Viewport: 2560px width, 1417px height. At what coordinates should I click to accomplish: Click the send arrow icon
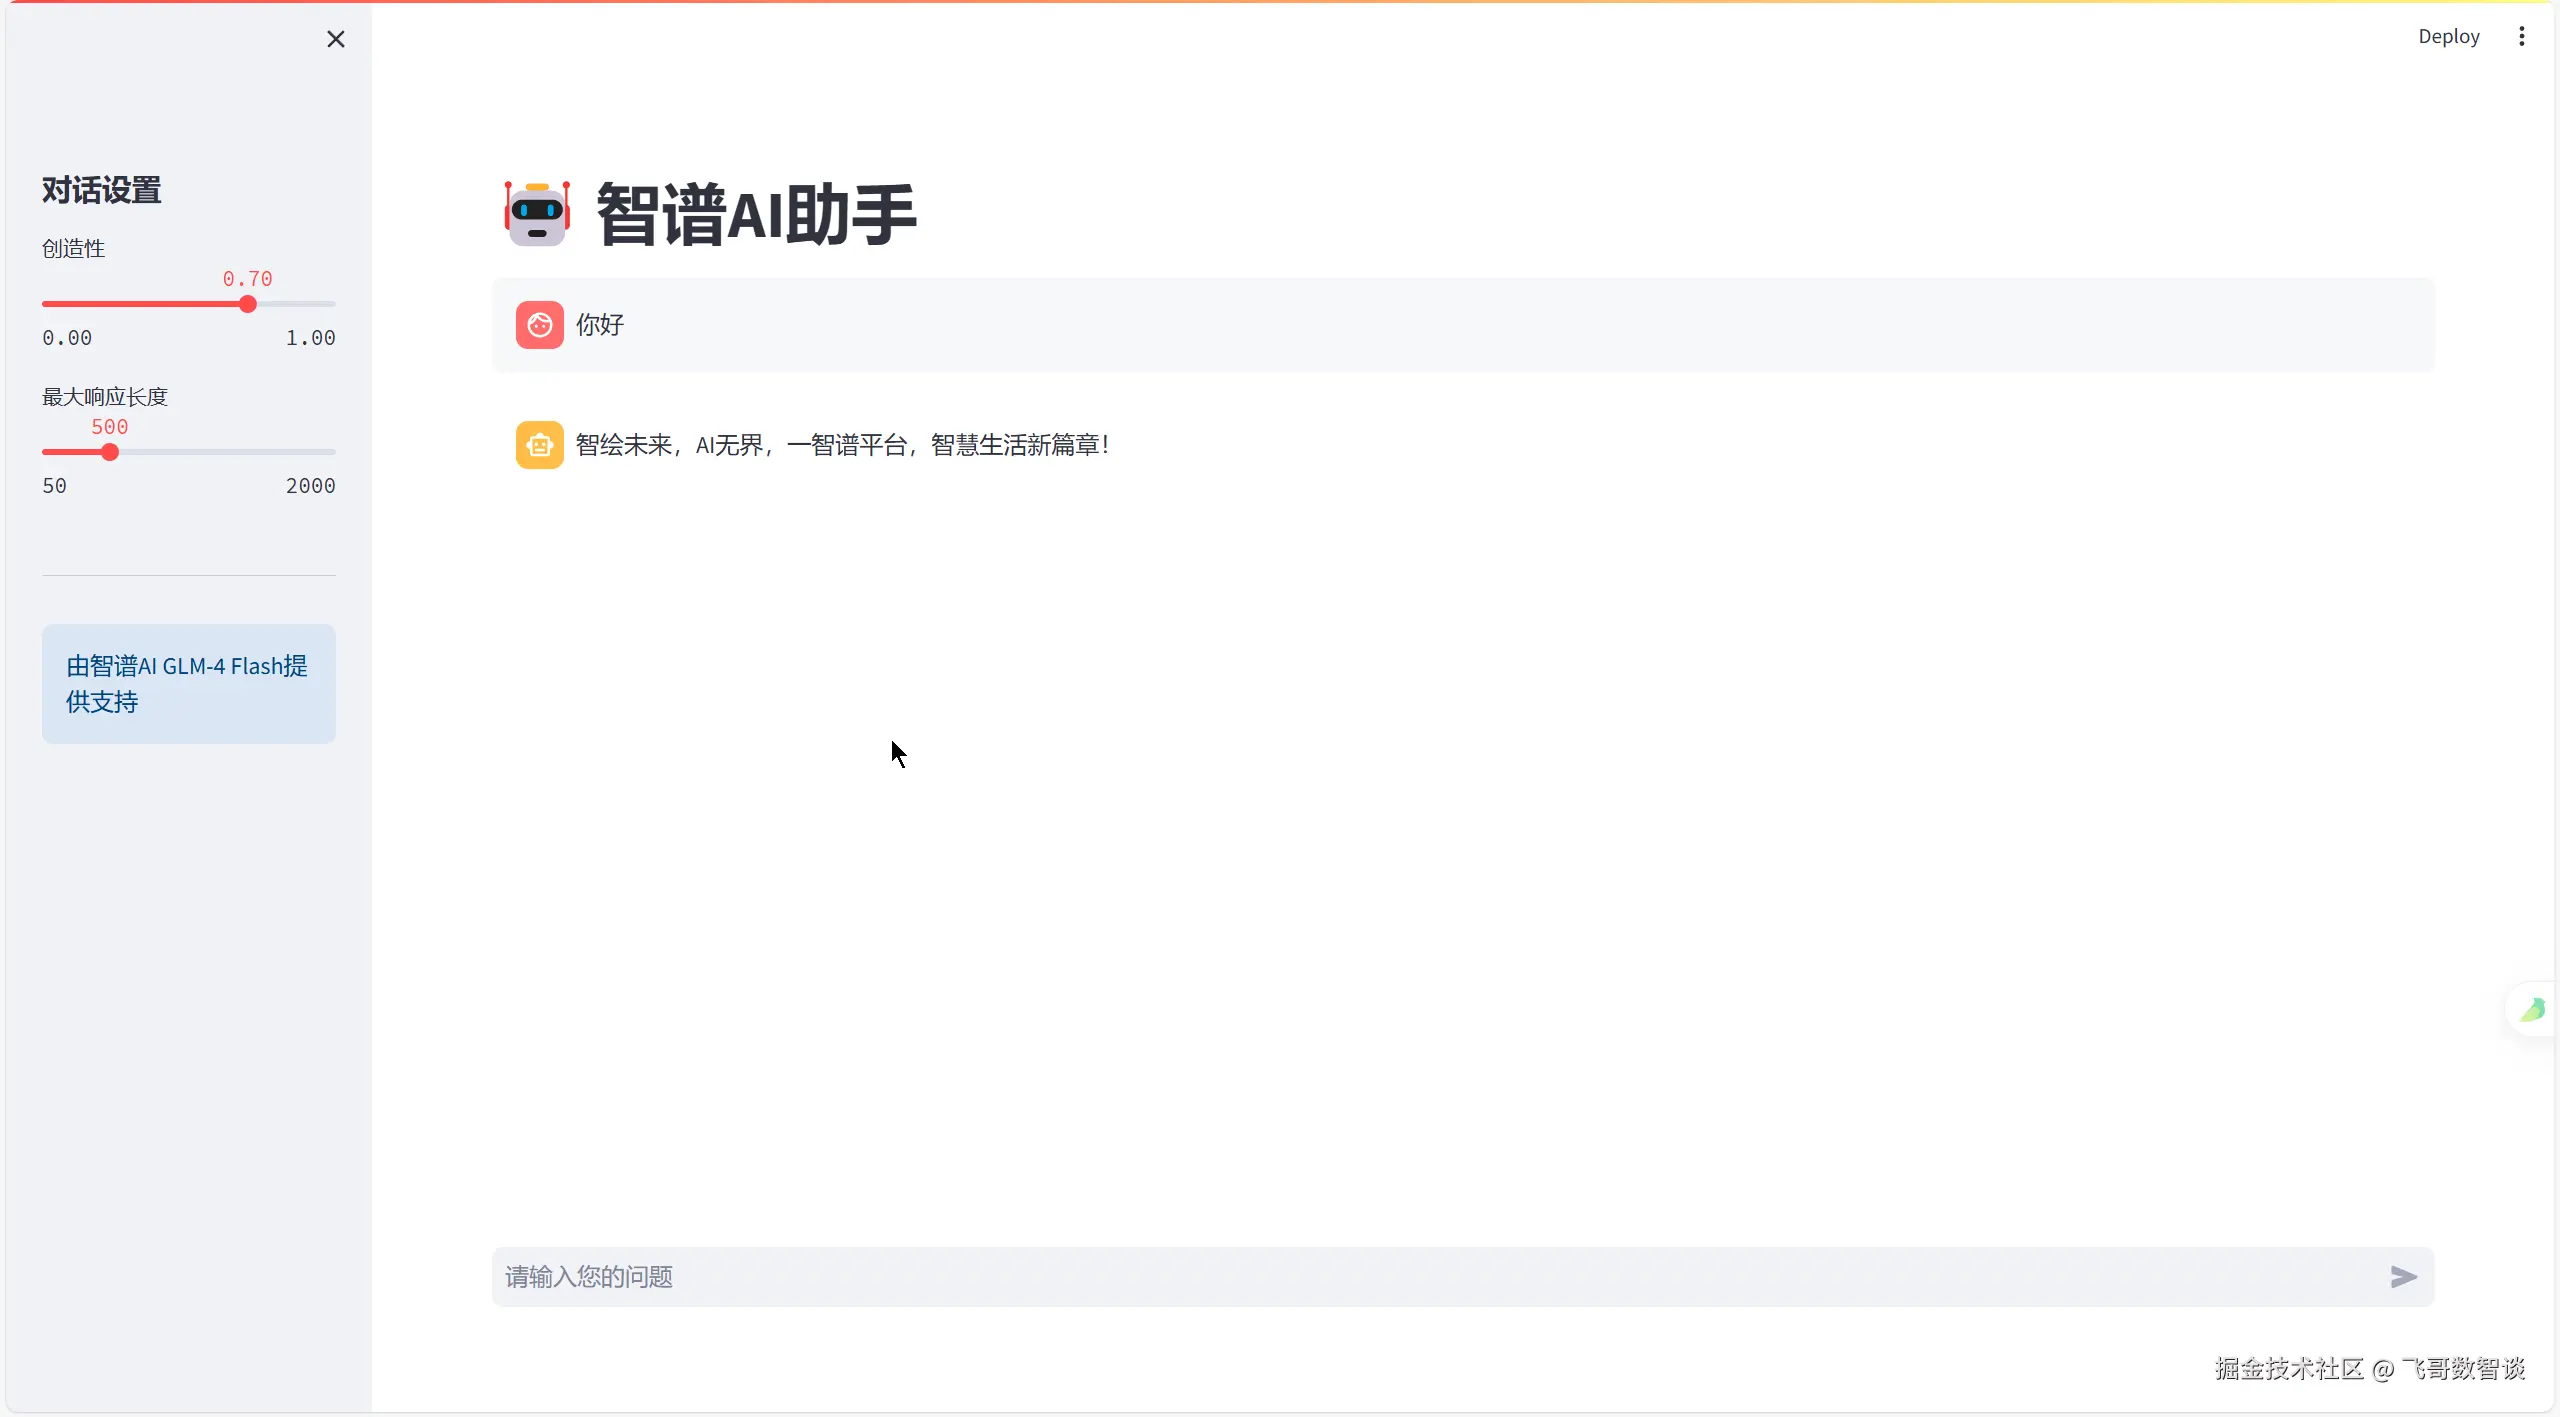[x=2403, y=1276]
